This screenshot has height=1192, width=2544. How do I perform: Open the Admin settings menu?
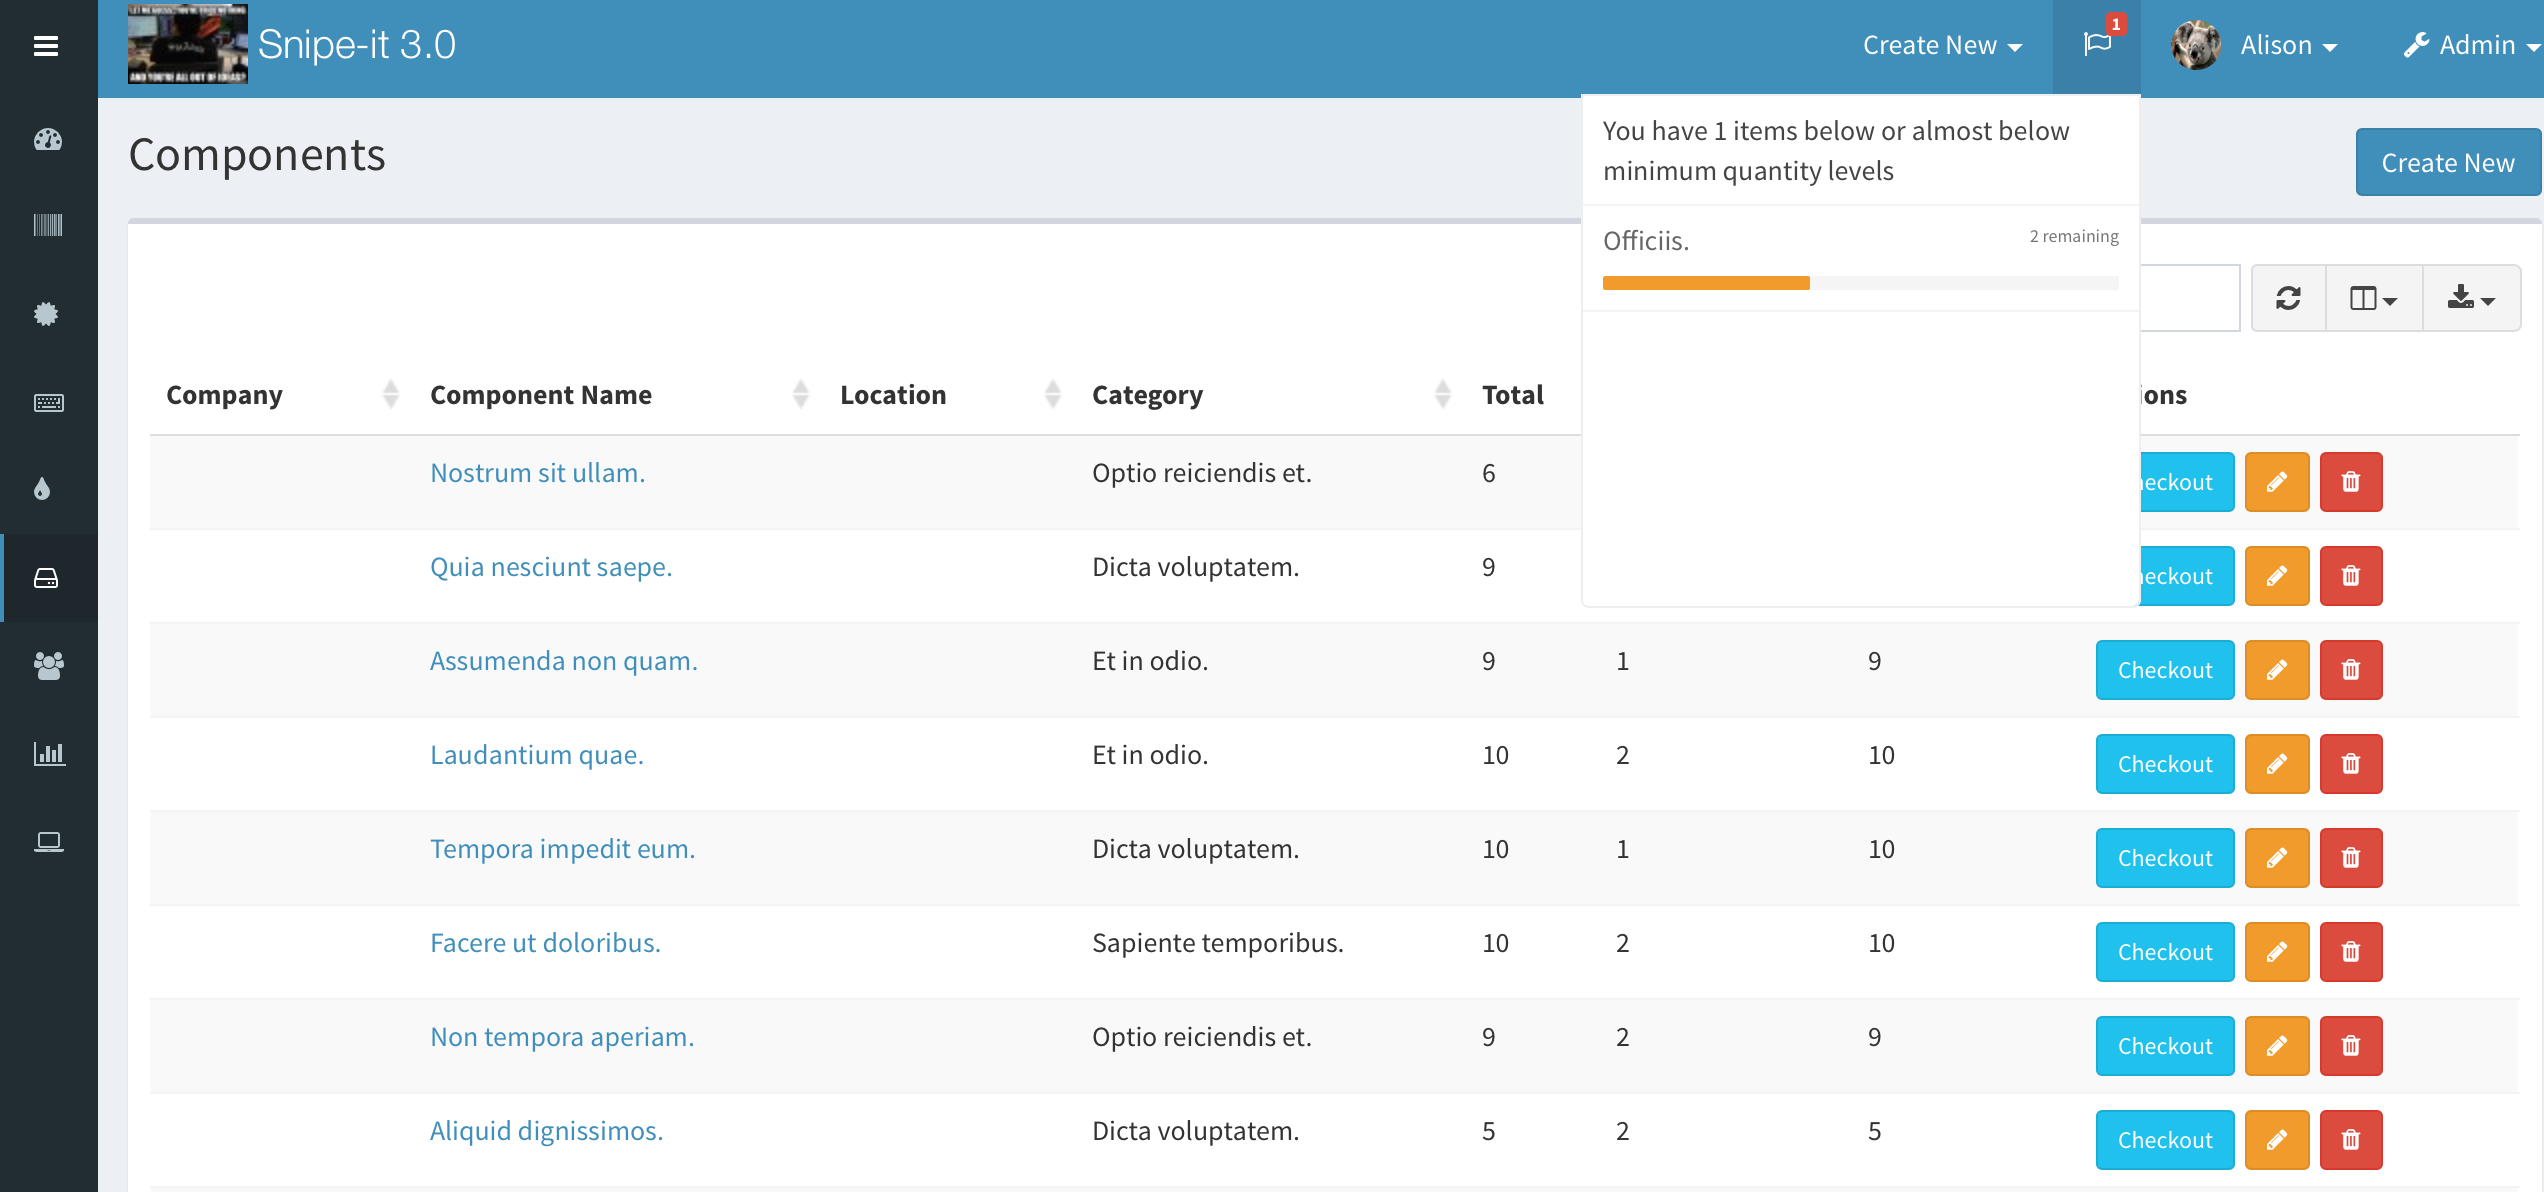point(2472,45)
